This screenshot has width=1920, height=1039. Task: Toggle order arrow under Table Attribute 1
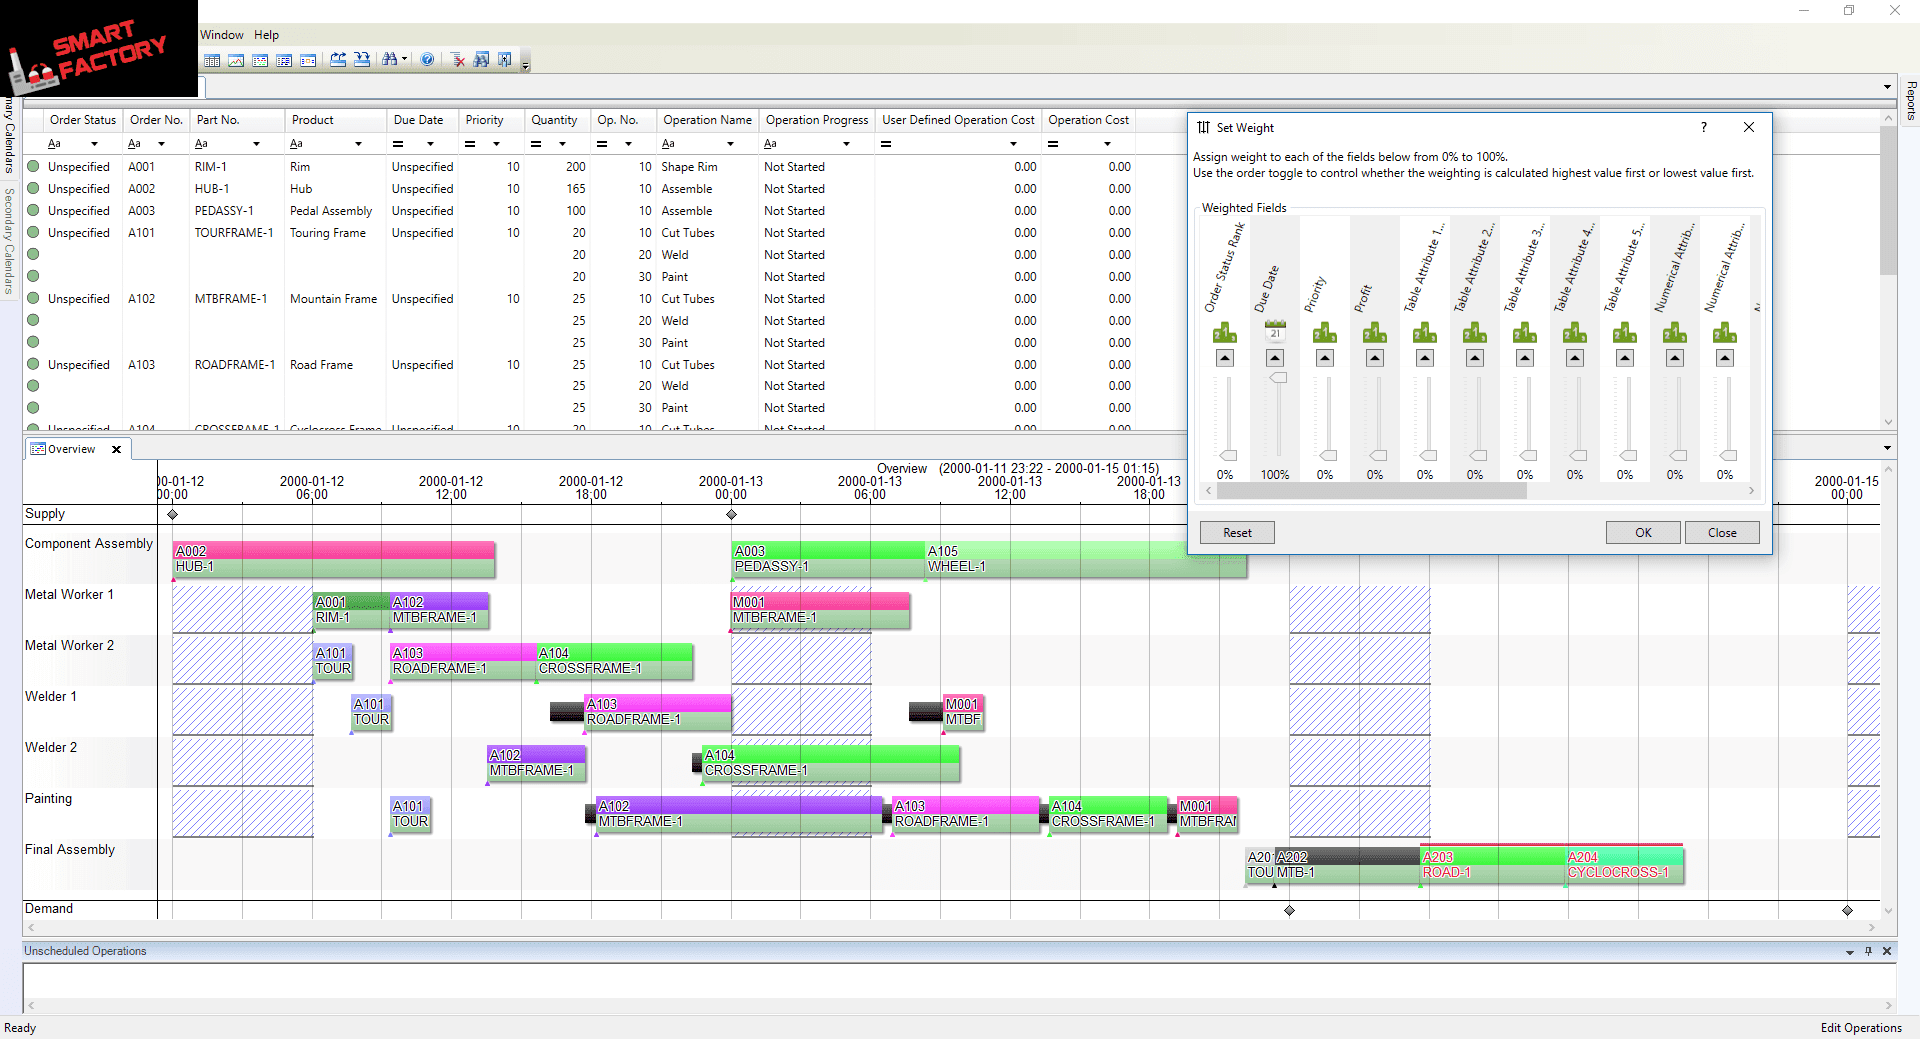click(1425, 358)
